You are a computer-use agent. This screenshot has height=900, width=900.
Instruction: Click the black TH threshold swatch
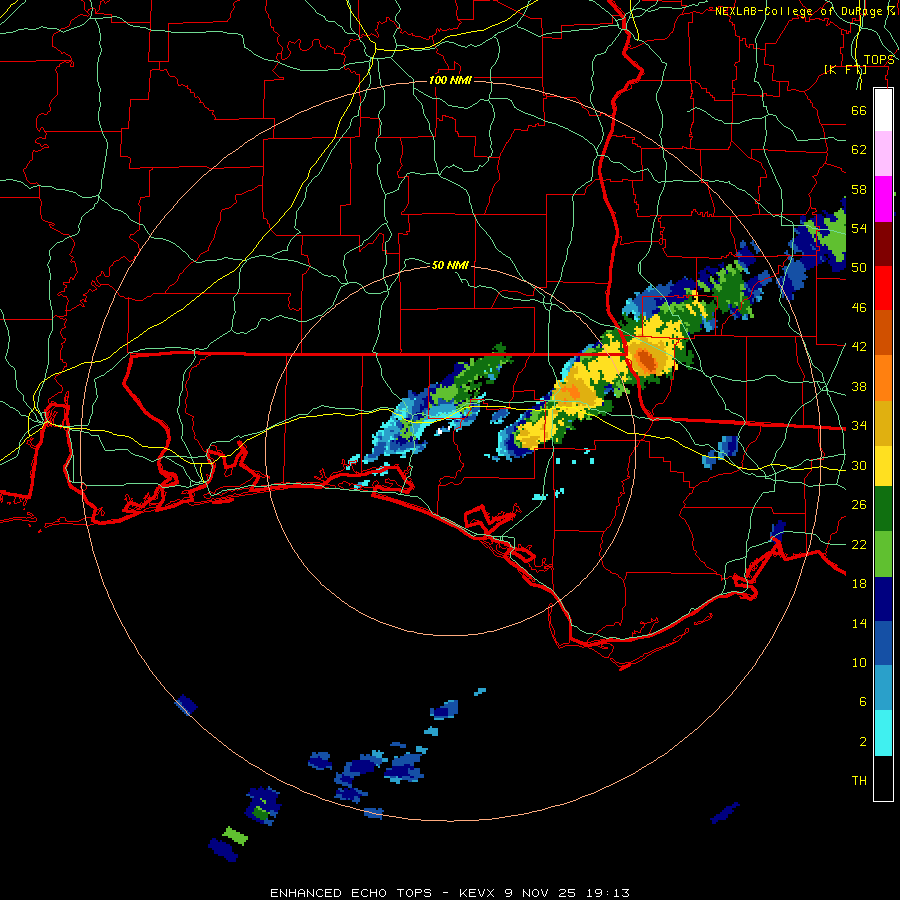coord(883,778)
